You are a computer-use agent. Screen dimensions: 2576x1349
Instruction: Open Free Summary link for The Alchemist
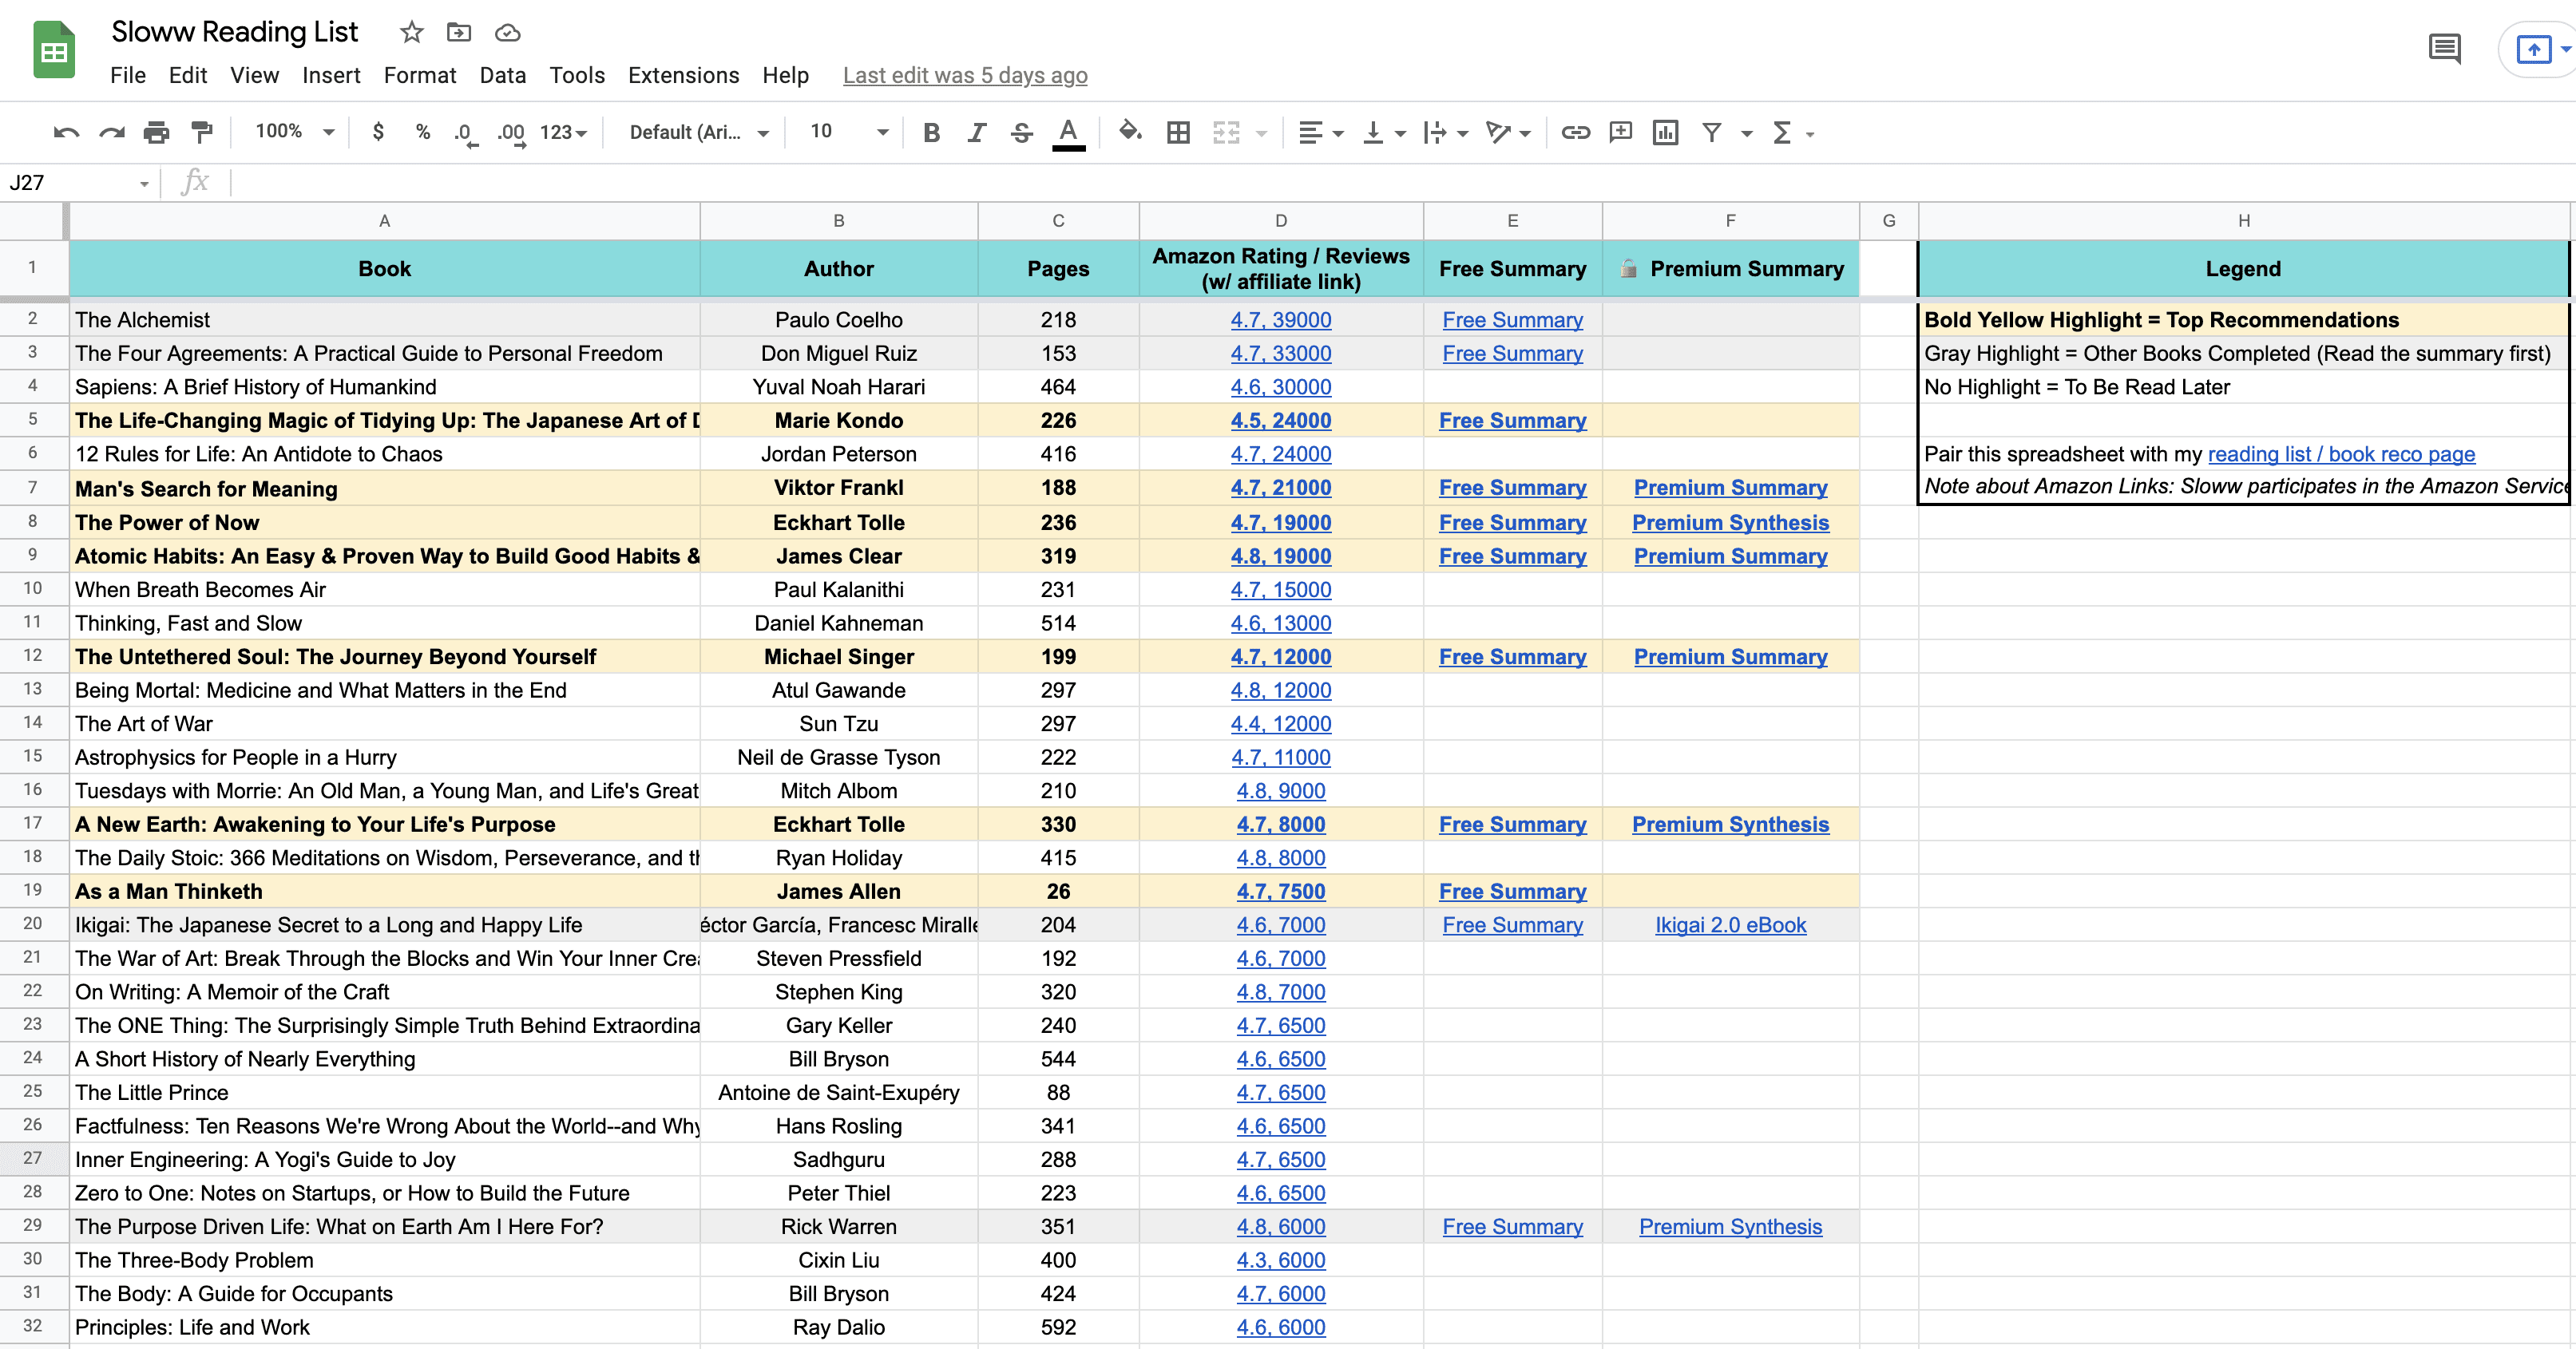pyautogui.click(x=1512, y=320)
